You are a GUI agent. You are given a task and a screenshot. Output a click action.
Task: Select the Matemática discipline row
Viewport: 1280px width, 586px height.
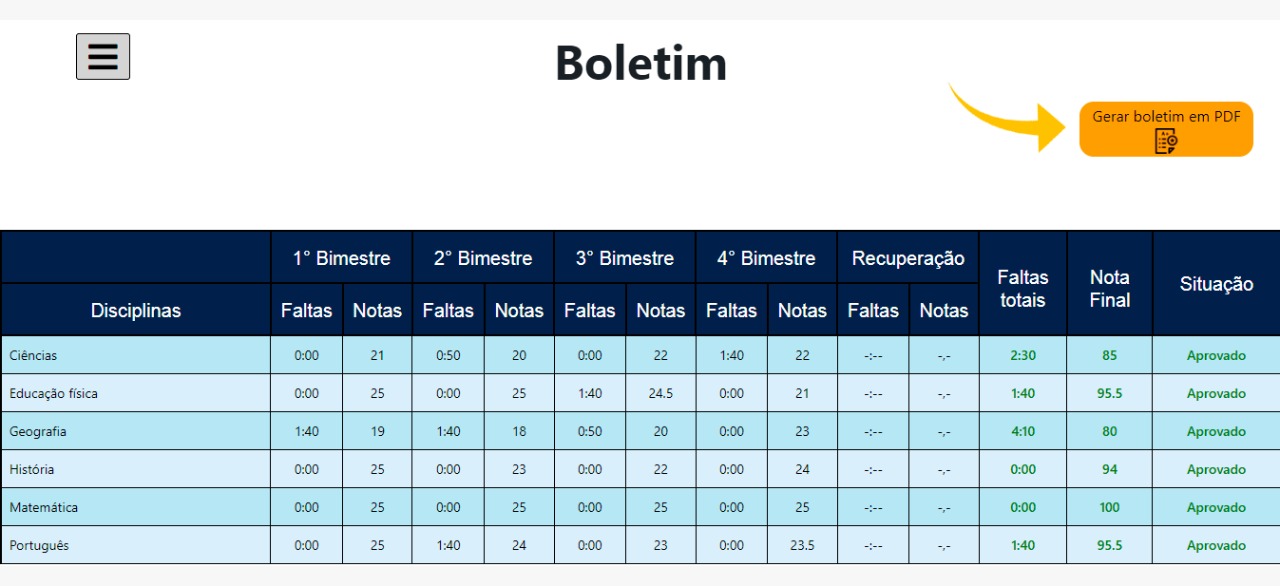click(x=44, y=507)
